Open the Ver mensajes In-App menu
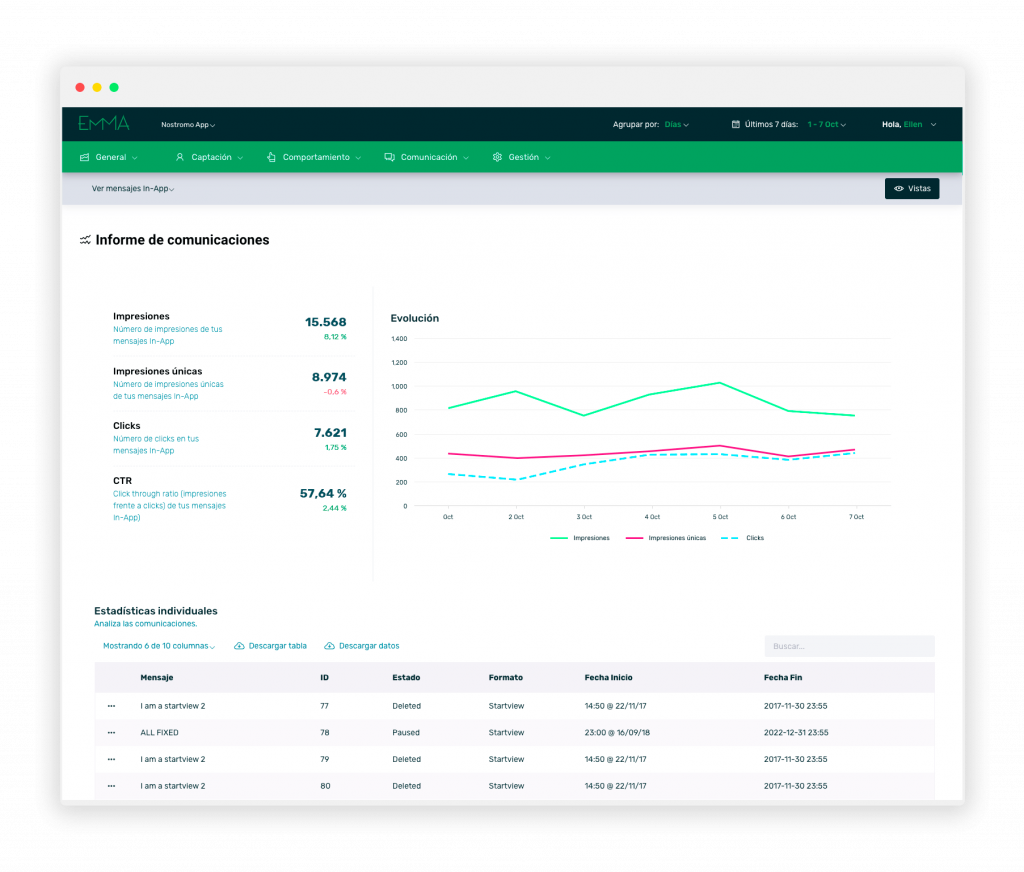1024x872 pixels. tap(132, 188)
